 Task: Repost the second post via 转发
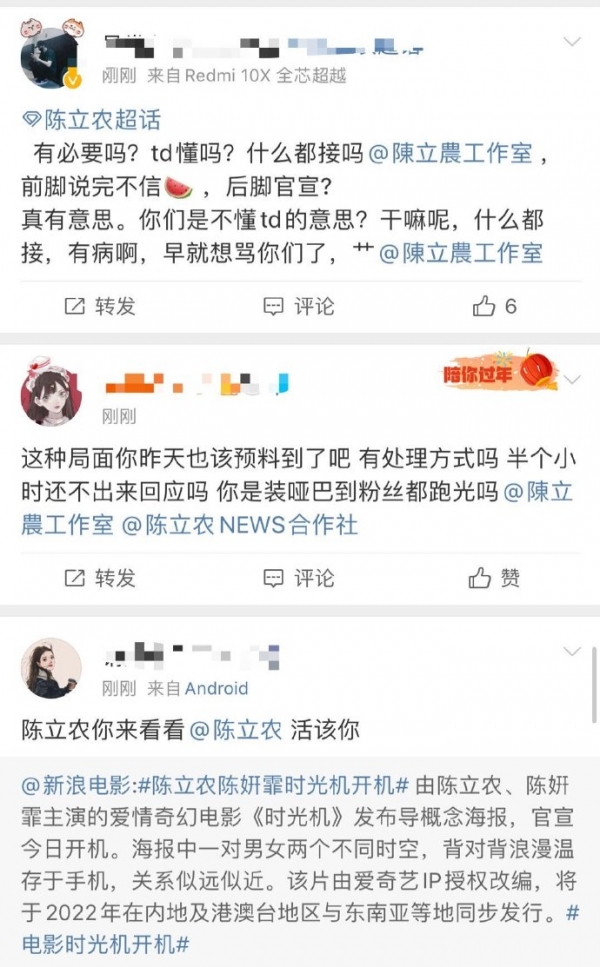click(x=100, y=578)
